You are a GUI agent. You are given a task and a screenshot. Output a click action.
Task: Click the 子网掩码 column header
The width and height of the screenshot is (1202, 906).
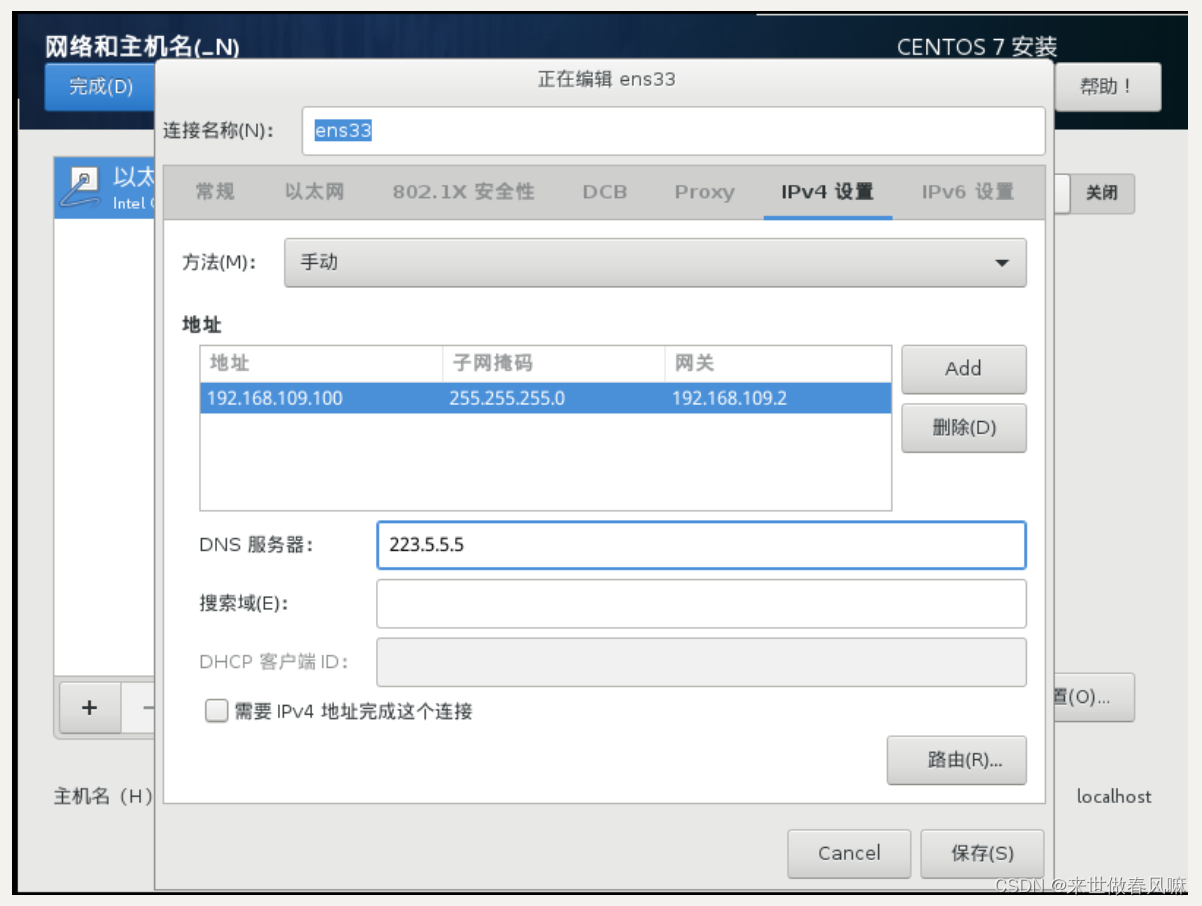tap(553, 364)
